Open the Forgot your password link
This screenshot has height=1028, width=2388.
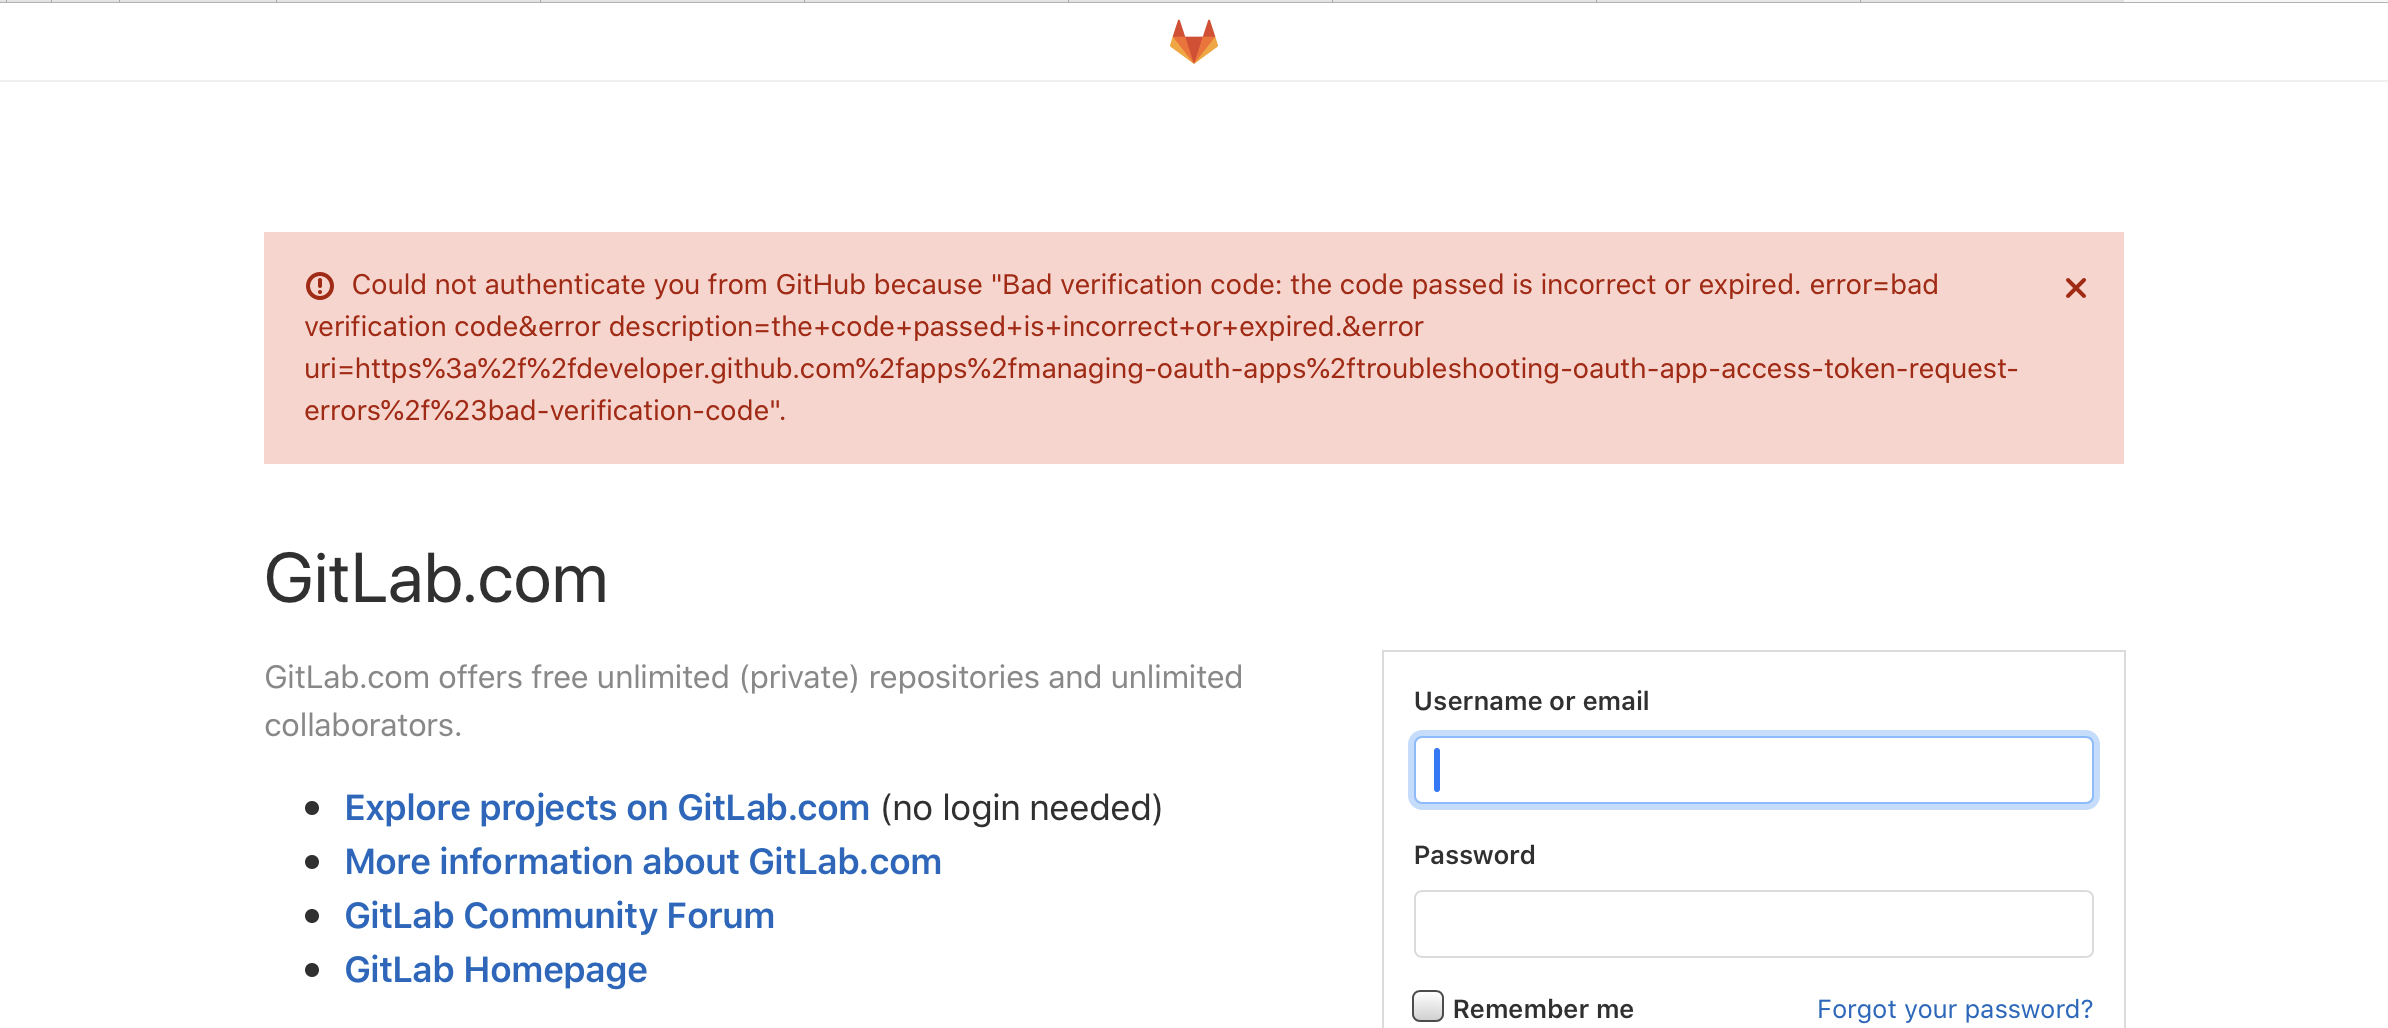point(1955,1009)
